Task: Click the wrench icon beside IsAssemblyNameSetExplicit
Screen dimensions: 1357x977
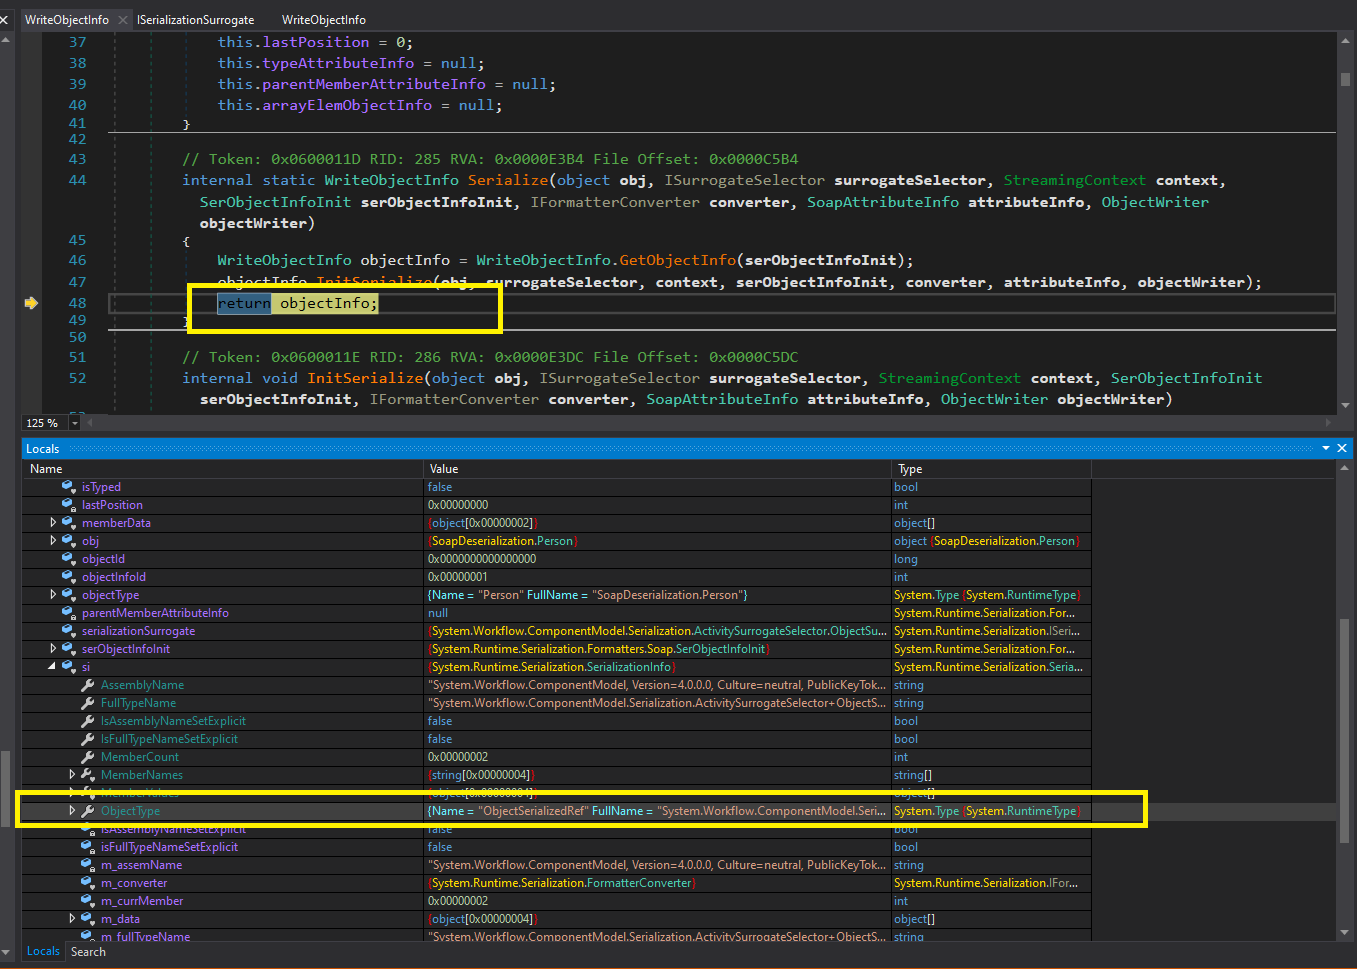Action: click(88, 721)
